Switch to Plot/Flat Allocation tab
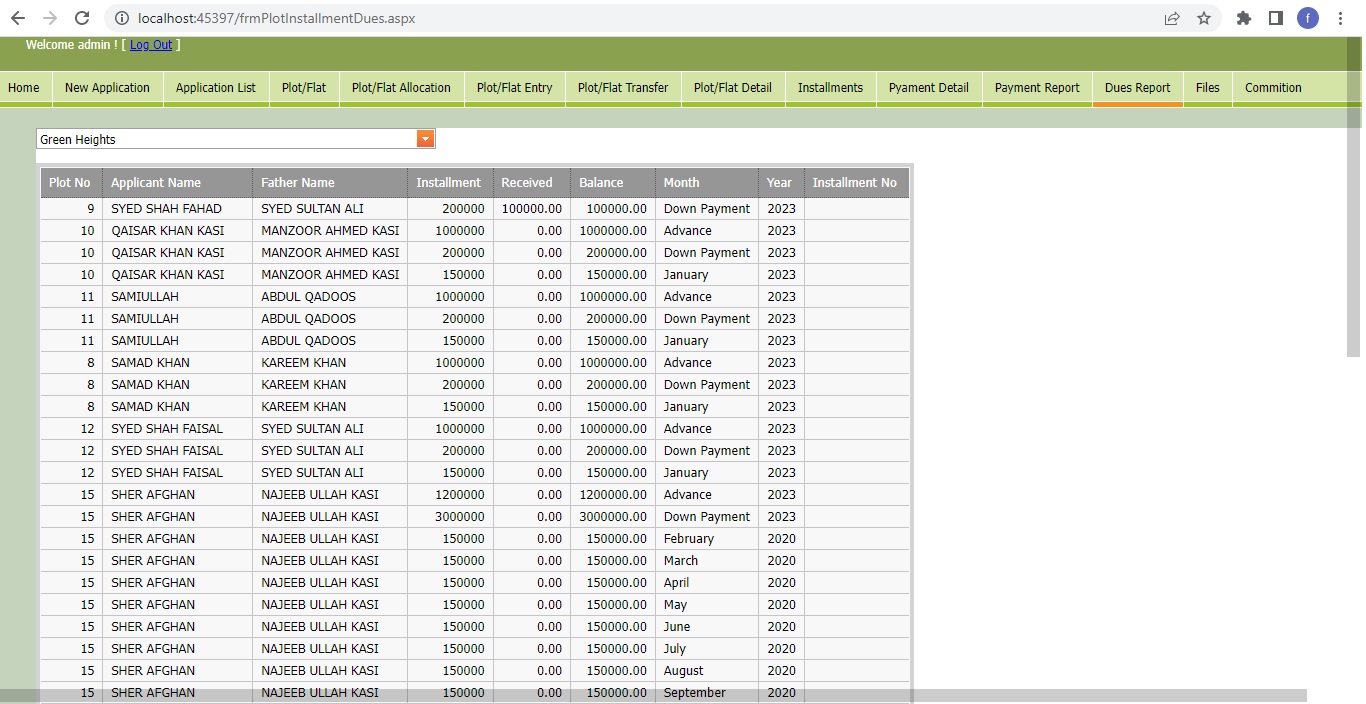Viewport: 1366px width, 704px height. [401, 88]
